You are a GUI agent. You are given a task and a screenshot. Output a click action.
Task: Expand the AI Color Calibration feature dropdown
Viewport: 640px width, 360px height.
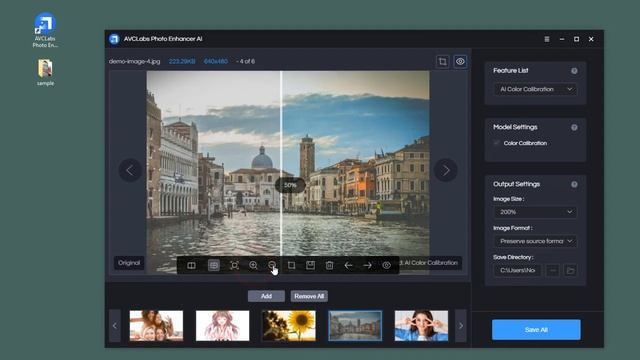[536, 89]
